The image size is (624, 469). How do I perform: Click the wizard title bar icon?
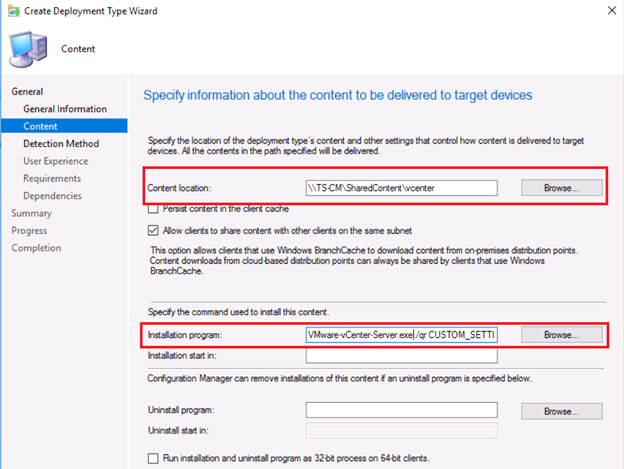(14, 11)
